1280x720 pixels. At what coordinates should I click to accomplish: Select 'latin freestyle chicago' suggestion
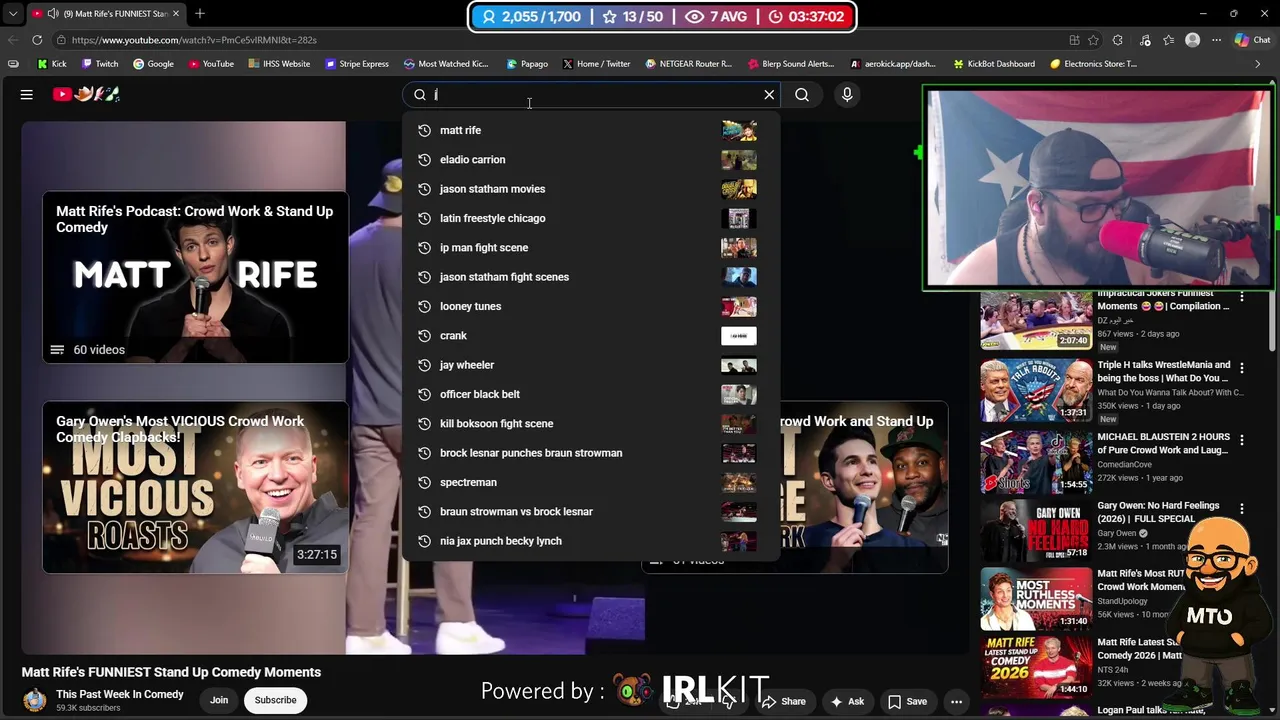pos(591,218)
